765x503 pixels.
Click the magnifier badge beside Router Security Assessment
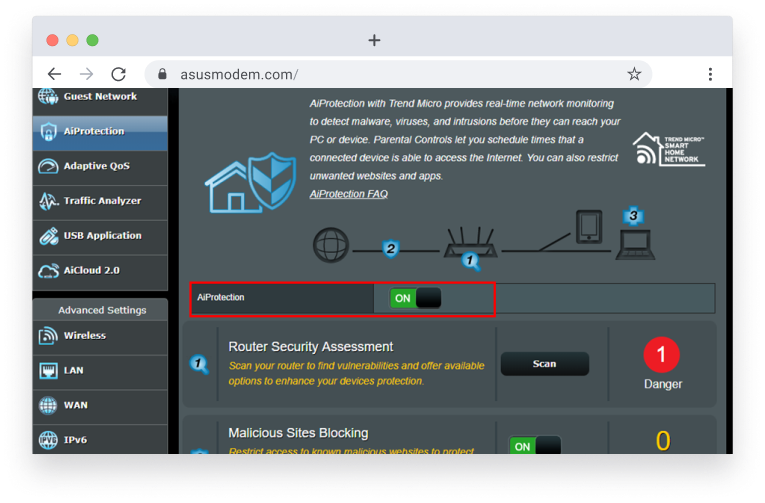199,364
